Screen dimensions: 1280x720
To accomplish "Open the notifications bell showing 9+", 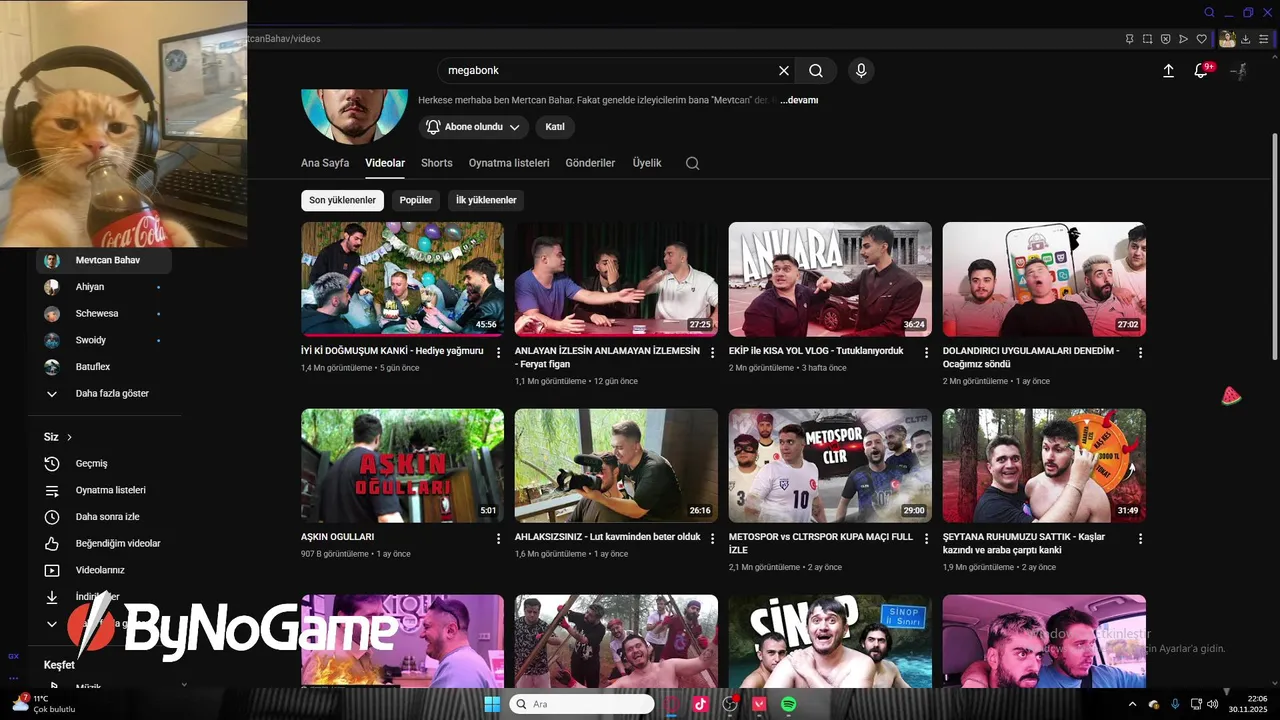I will point(1202,71).
